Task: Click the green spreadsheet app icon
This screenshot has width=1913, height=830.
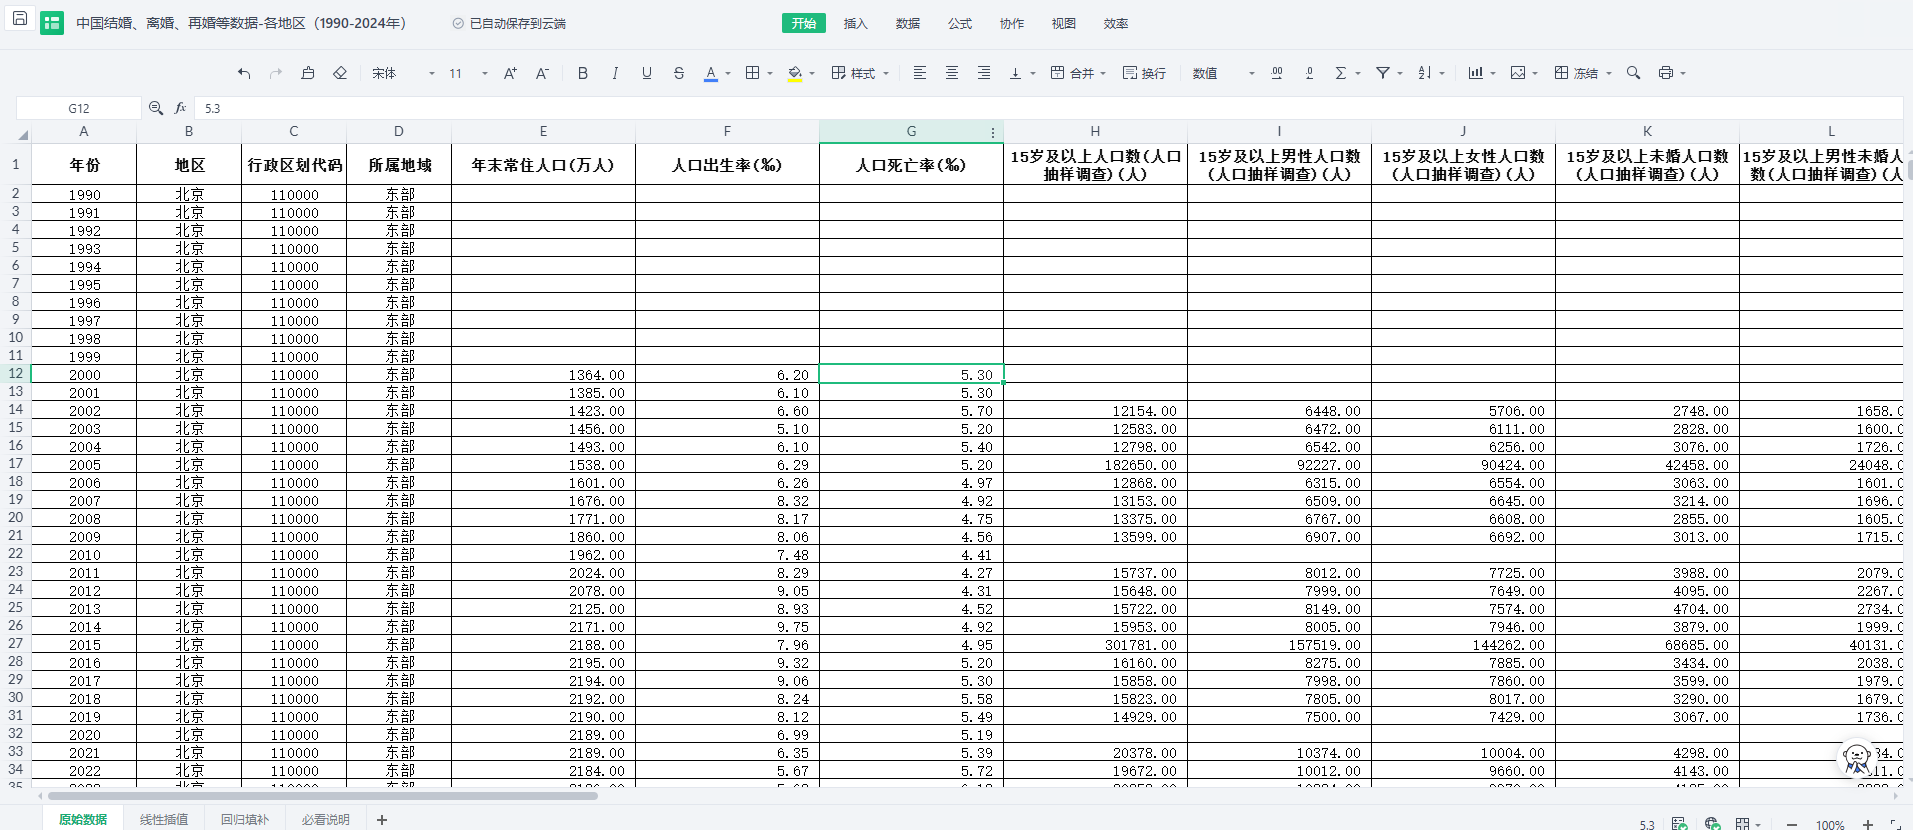Action: point(52,23)
